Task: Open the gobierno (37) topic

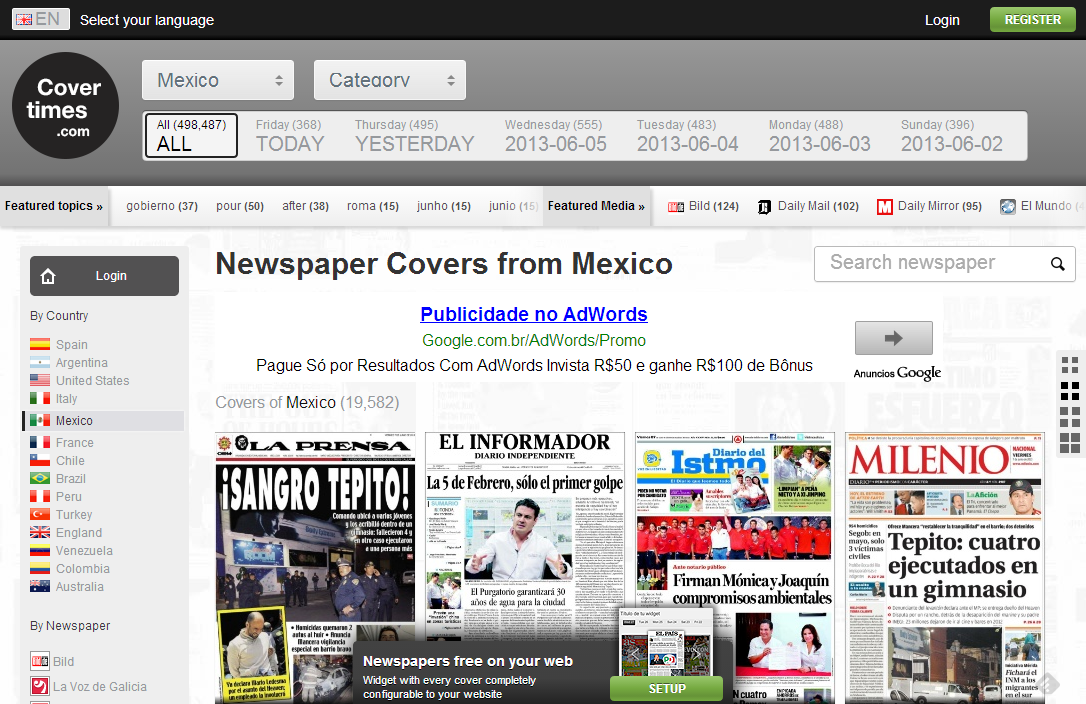Action: pos(162,206)
